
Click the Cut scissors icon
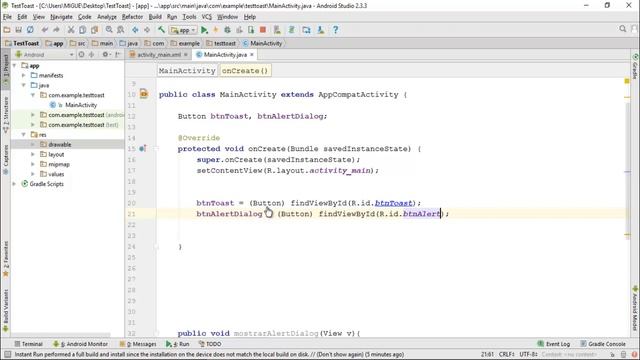[71, 30]
